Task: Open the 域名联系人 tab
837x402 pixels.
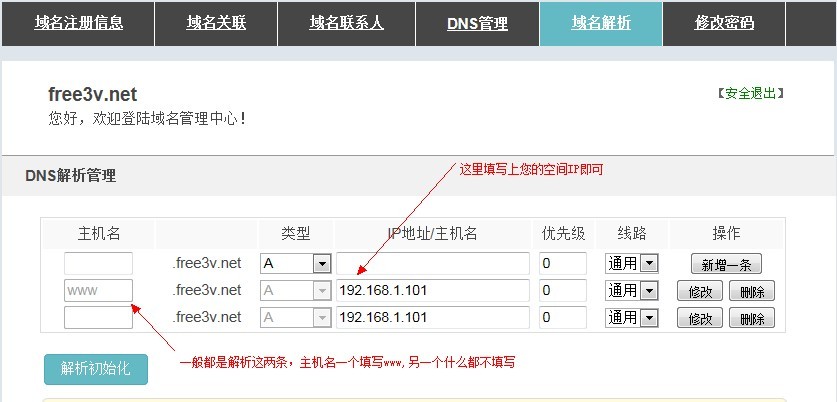Action: point(346,23)
